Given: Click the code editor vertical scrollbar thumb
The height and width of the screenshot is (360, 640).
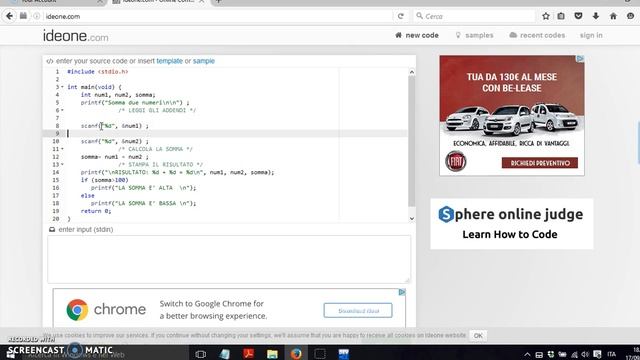Looking at the screenshot, I should pos(412,141).
